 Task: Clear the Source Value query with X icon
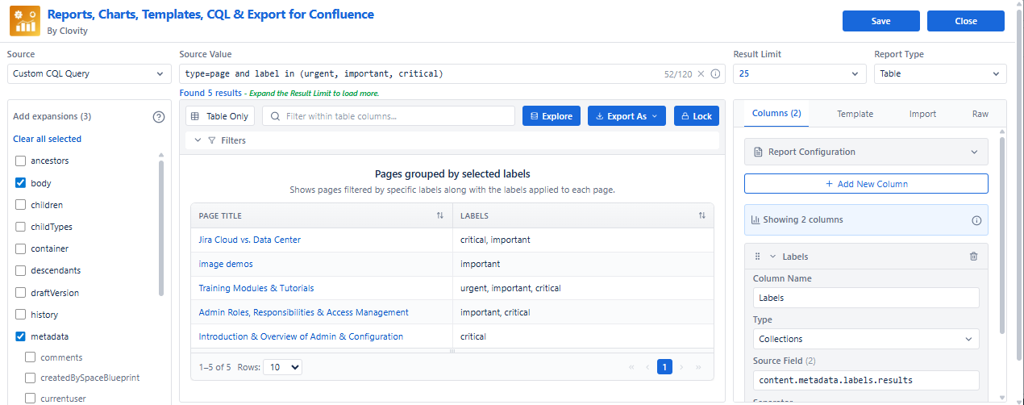701,74
